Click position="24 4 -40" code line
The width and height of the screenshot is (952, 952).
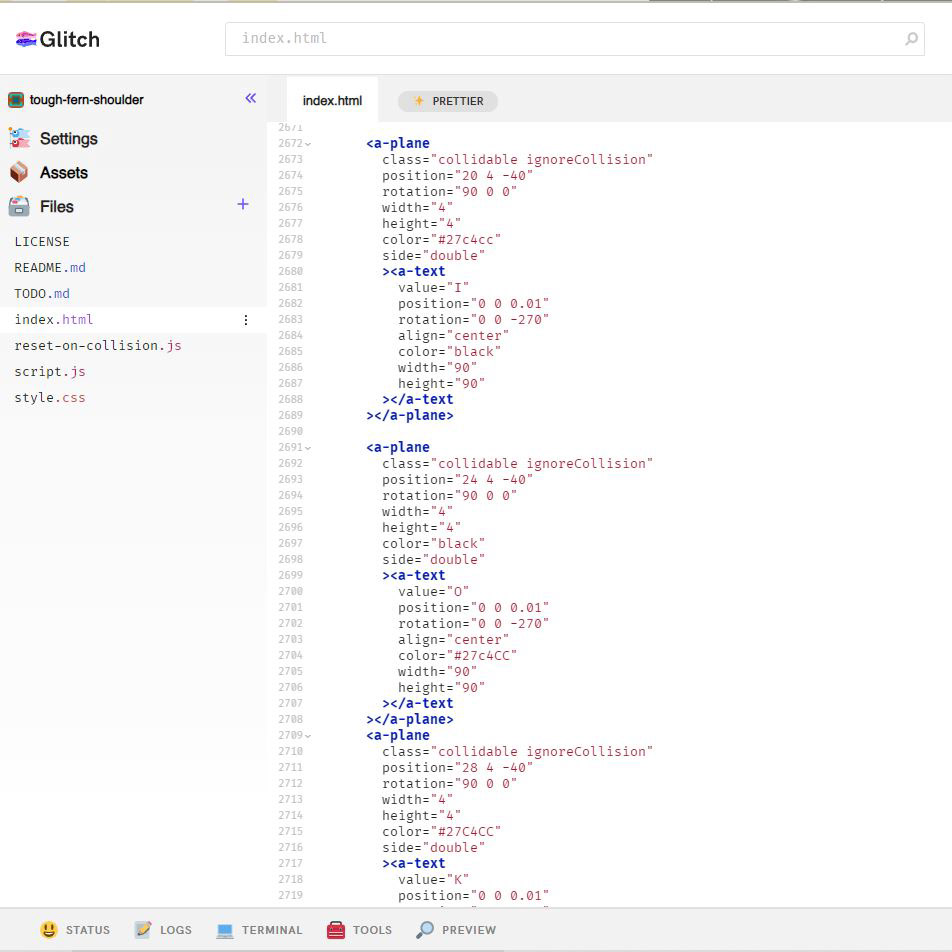point(457,480)
